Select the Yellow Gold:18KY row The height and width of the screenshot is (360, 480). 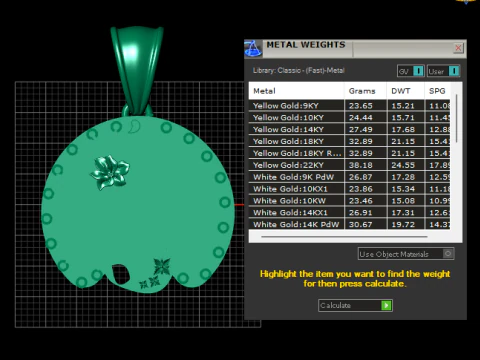(349, 141)
